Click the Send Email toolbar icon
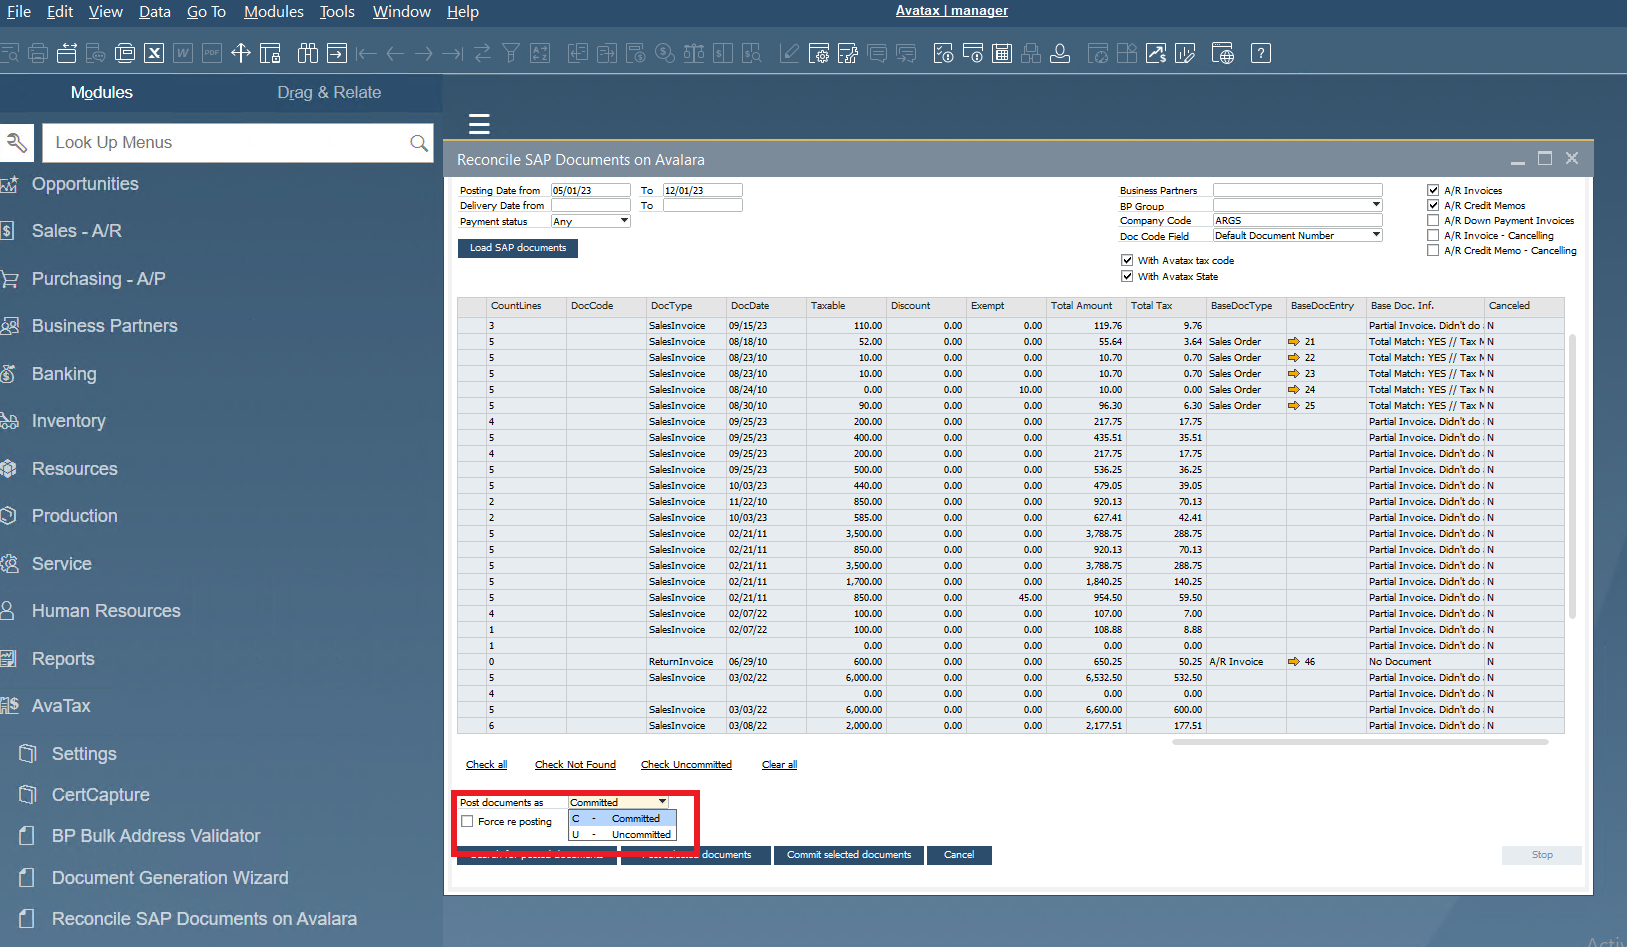Image resolution: width=1627 pixels, height=947 pixels. click(x=67, y=53)
